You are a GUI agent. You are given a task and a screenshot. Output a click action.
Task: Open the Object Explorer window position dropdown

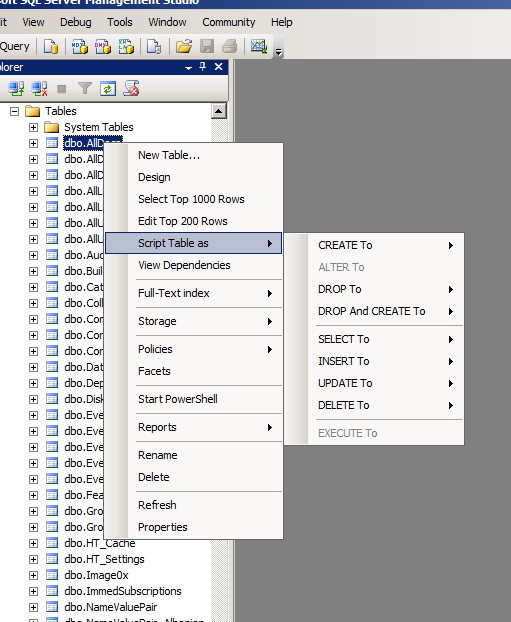coord(188,68)
